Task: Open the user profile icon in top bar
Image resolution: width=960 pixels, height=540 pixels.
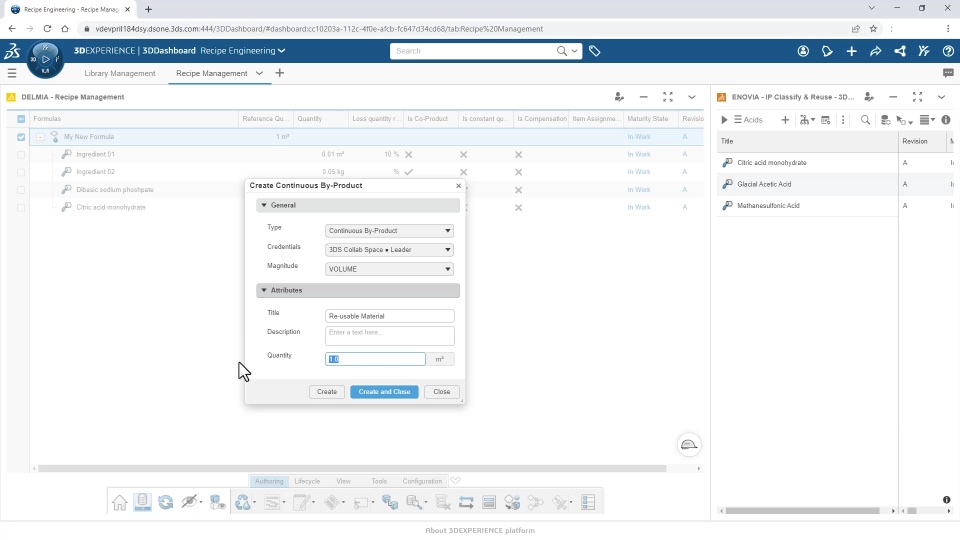Action: [x=803, y=51]
